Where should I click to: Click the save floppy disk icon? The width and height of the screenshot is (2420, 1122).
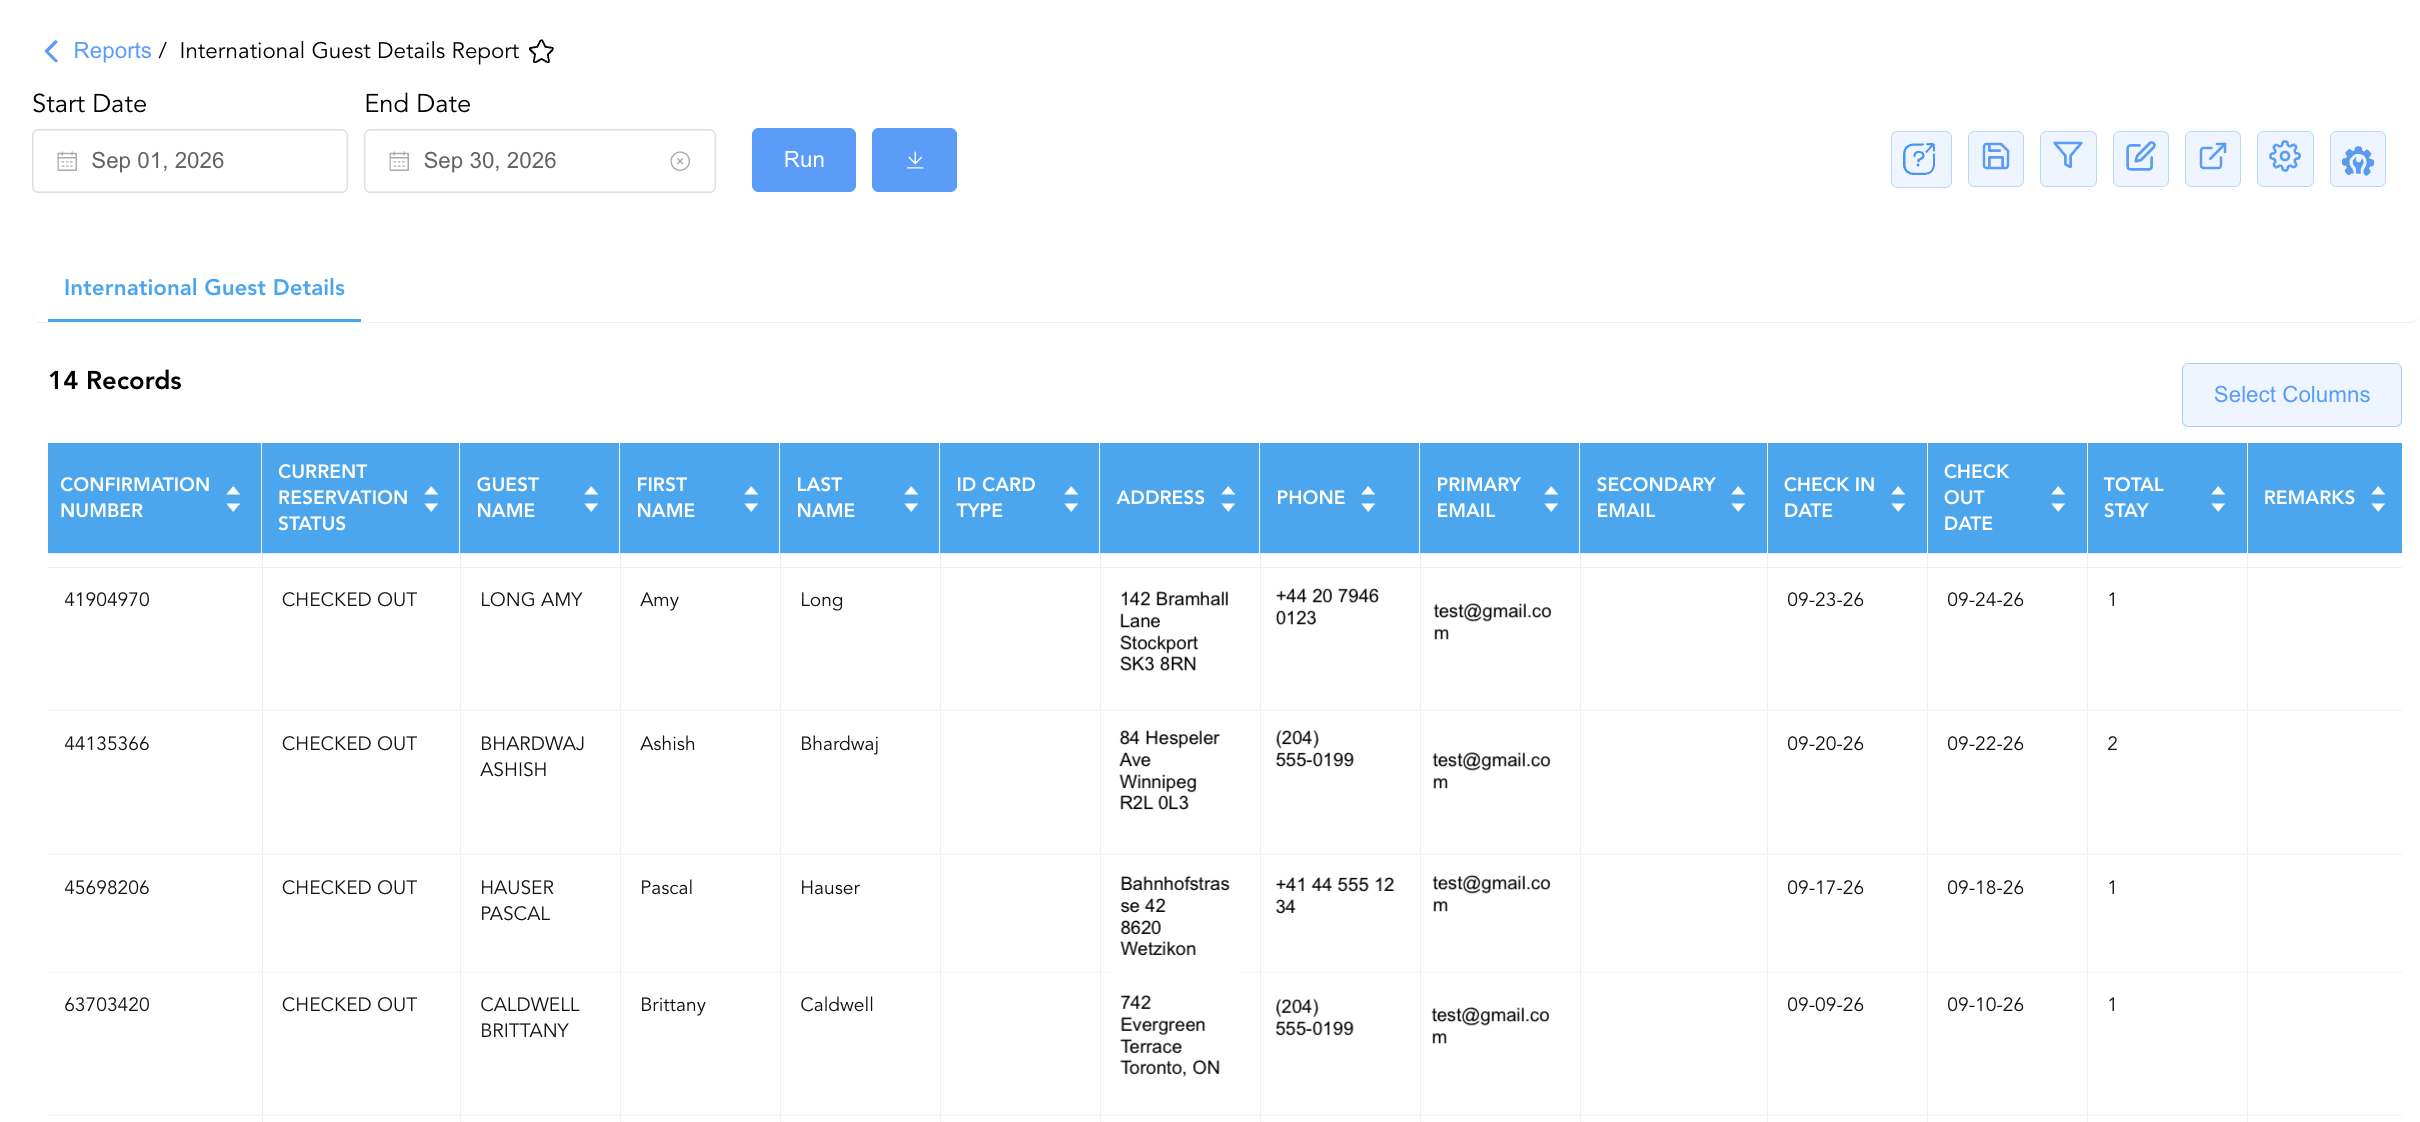(x=1995, y=159)
